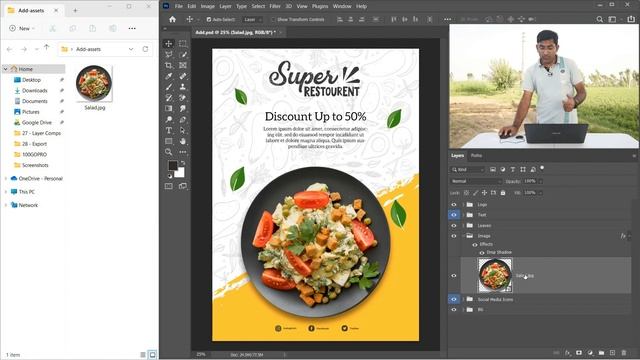Open the Edit Toolbar three-dots button
This screenshot has height=360, width=640.
tap(182, 152)
